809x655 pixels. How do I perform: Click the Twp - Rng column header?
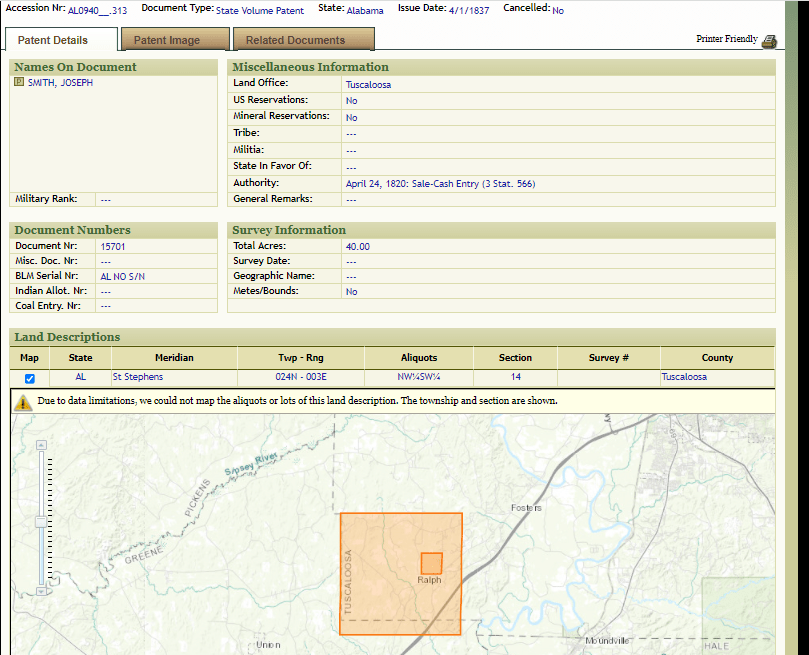point(301,358)
